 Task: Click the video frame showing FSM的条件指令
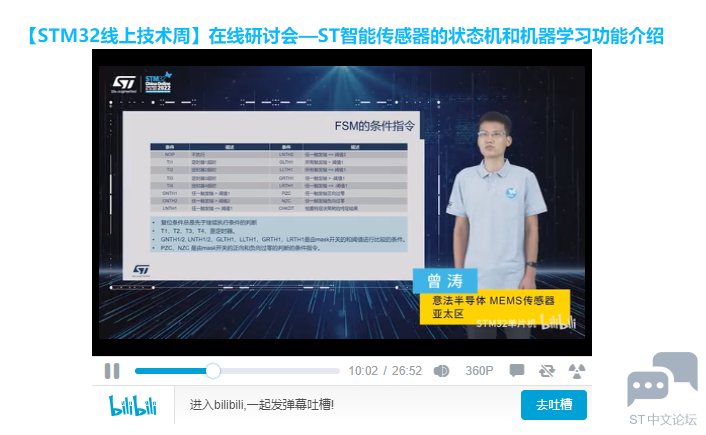coord(342,203)
